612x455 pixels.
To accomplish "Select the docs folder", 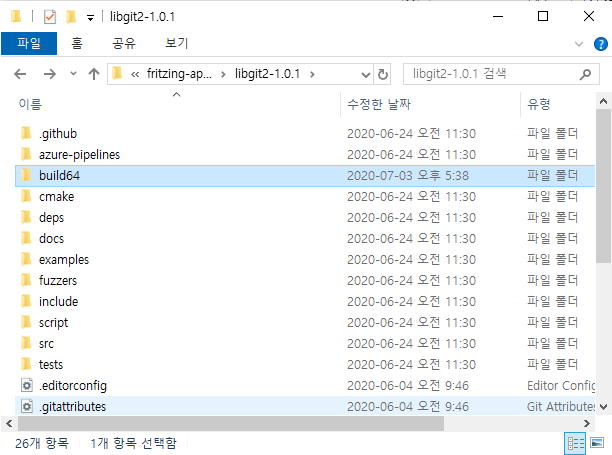I will point(305,239).
